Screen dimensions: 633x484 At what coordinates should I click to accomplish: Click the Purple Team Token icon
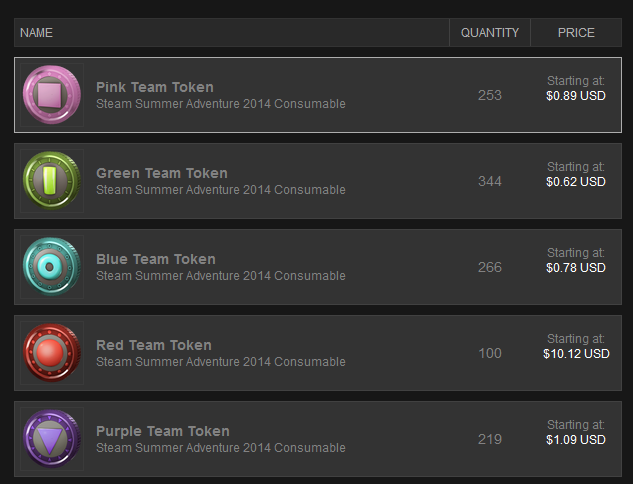point(51,439)
